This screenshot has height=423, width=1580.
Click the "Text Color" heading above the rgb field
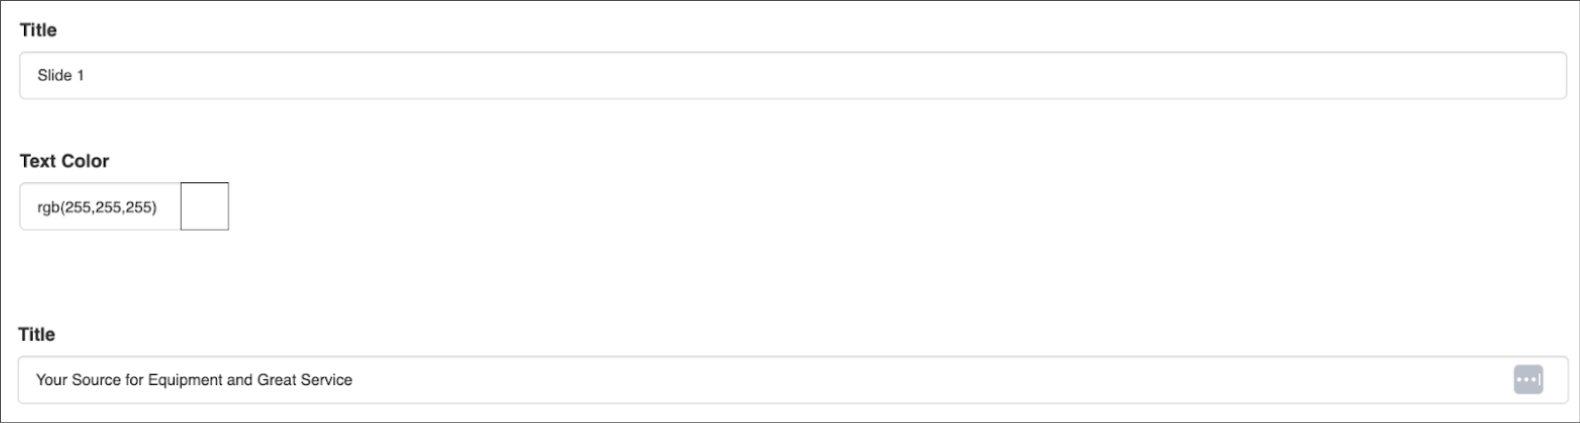64,161
